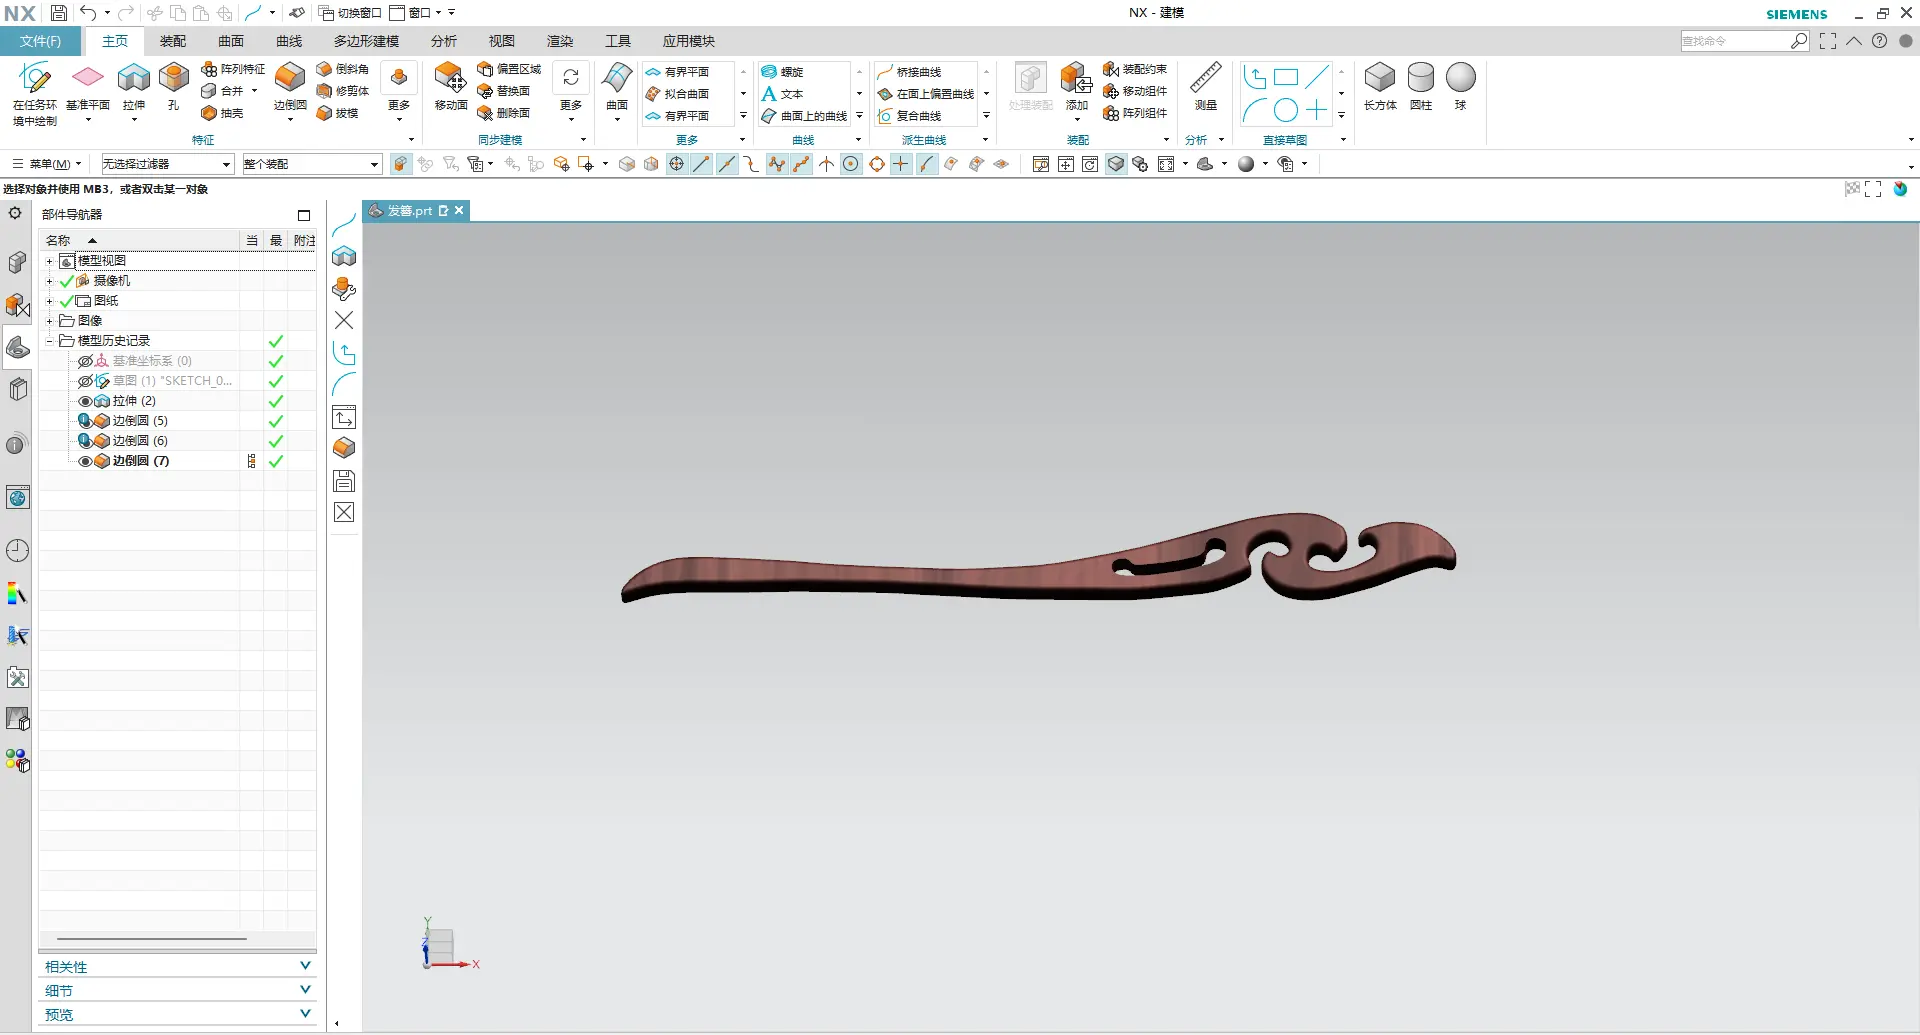Close the 发簪.prt document tab
The height and width of the screenshot is (1035, 1920).
pyautogui.click(x=459, y=210)
